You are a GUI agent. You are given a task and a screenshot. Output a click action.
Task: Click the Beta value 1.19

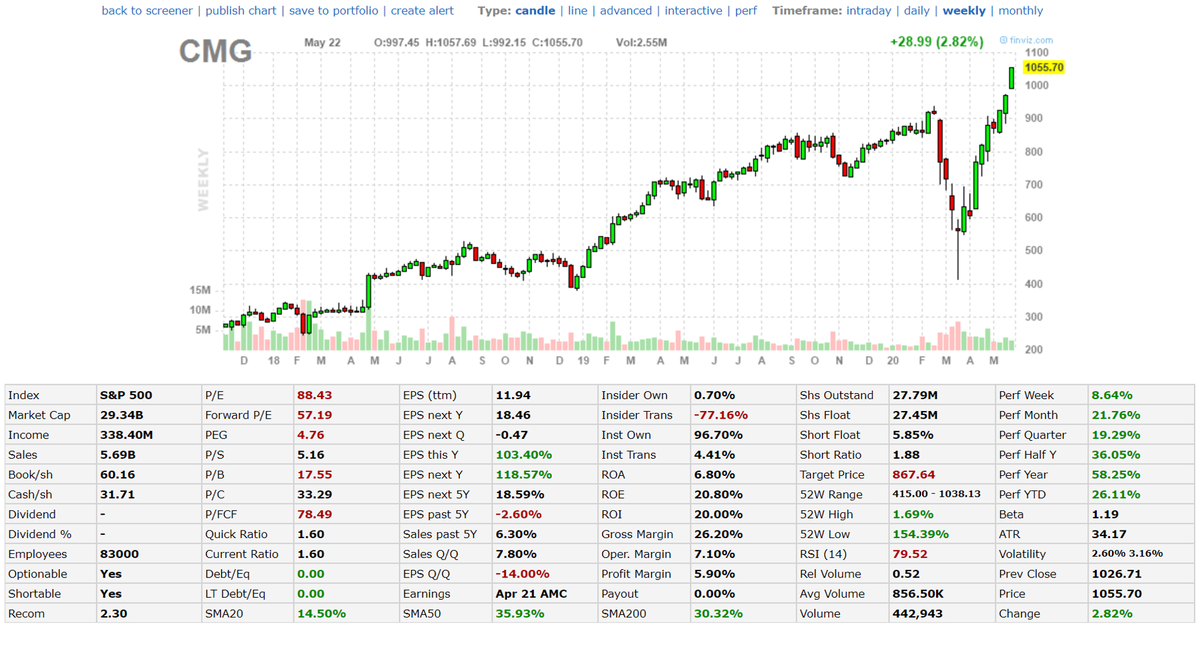tap(1106, 514)
